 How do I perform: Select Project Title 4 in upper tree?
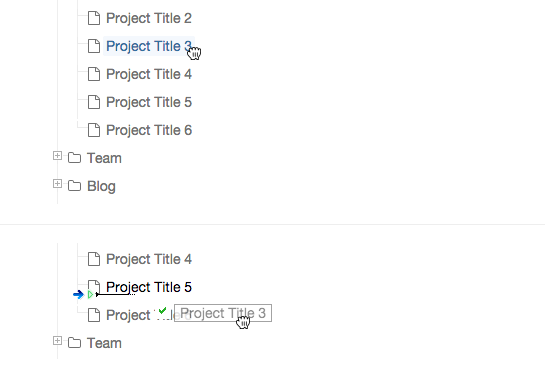(149, 74)
